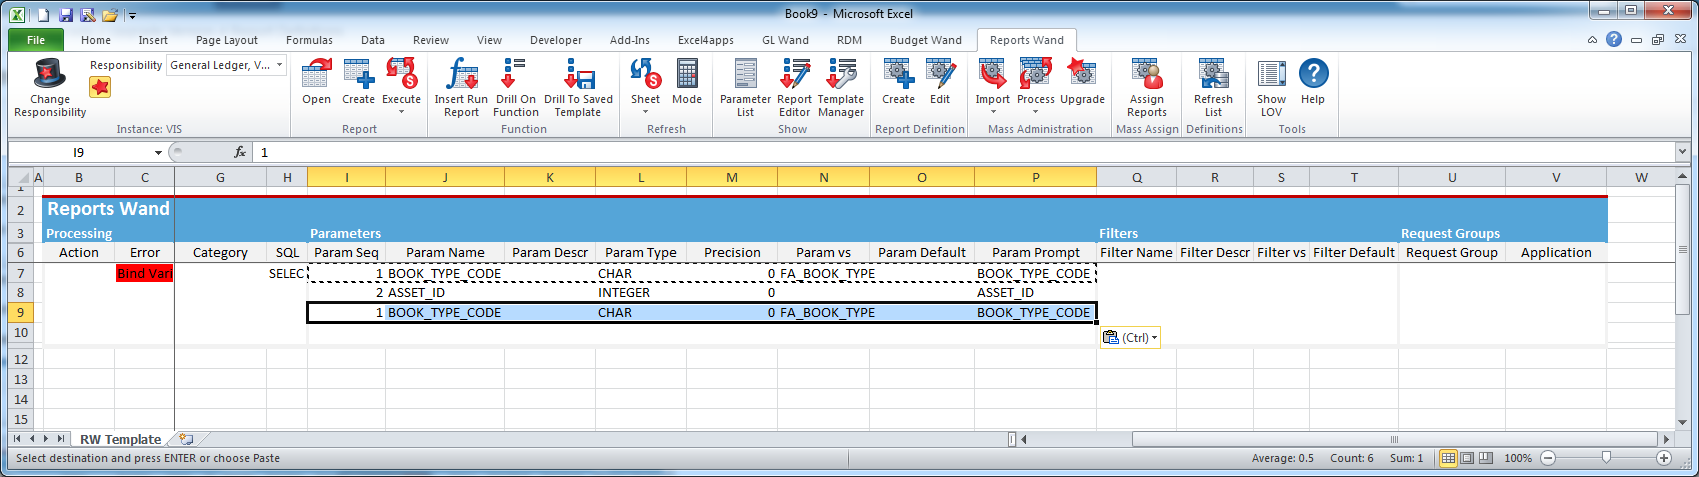
Task: Select the Param Seq header cell
Action: pos(346,253)
